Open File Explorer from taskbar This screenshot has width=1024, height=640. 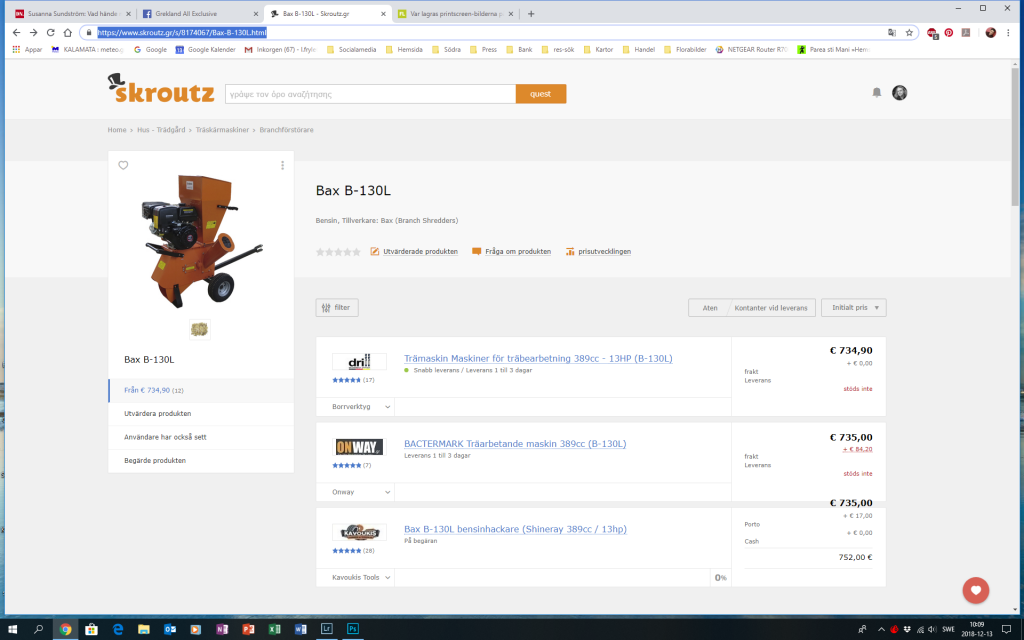point(144,629)
